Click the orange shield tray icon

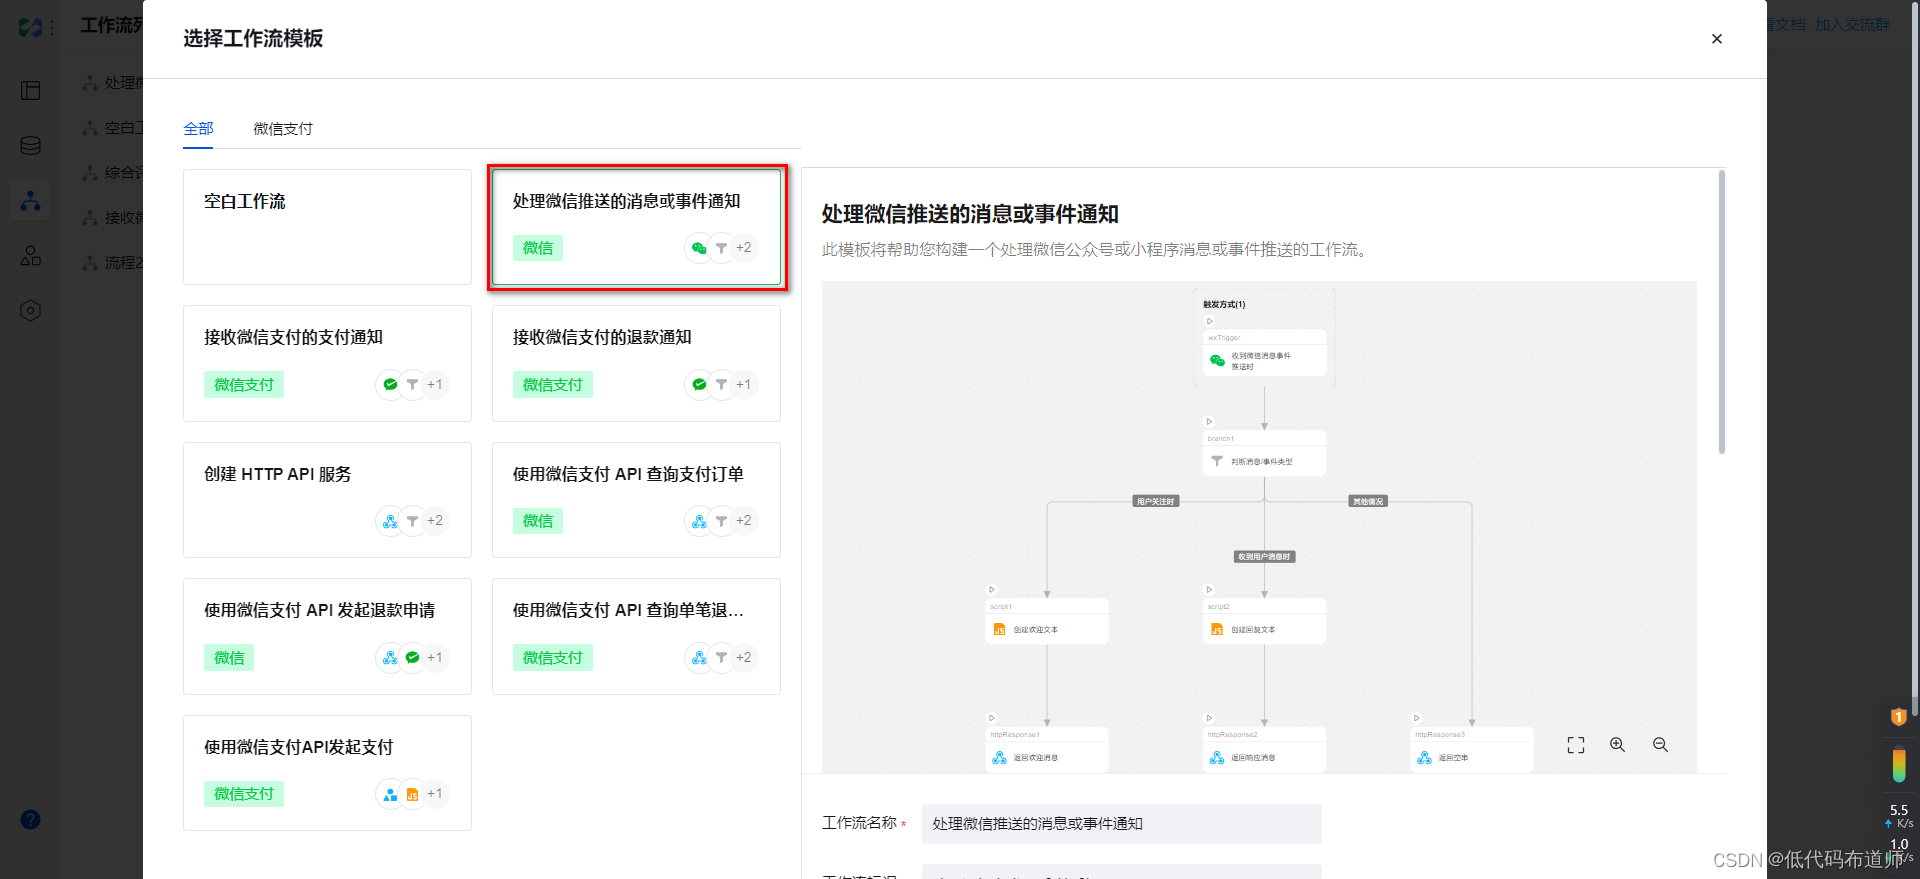tap(1898, 717)
